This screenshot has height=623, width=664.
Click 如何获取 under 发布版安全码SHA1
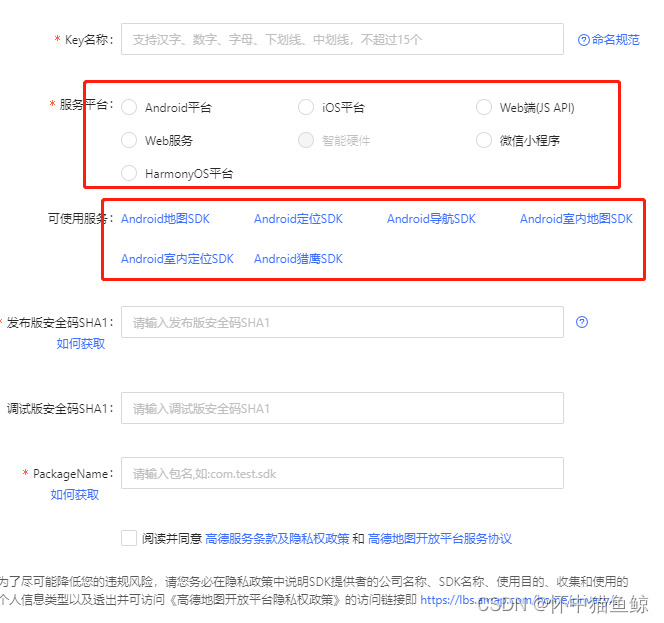tap(80, 343)
